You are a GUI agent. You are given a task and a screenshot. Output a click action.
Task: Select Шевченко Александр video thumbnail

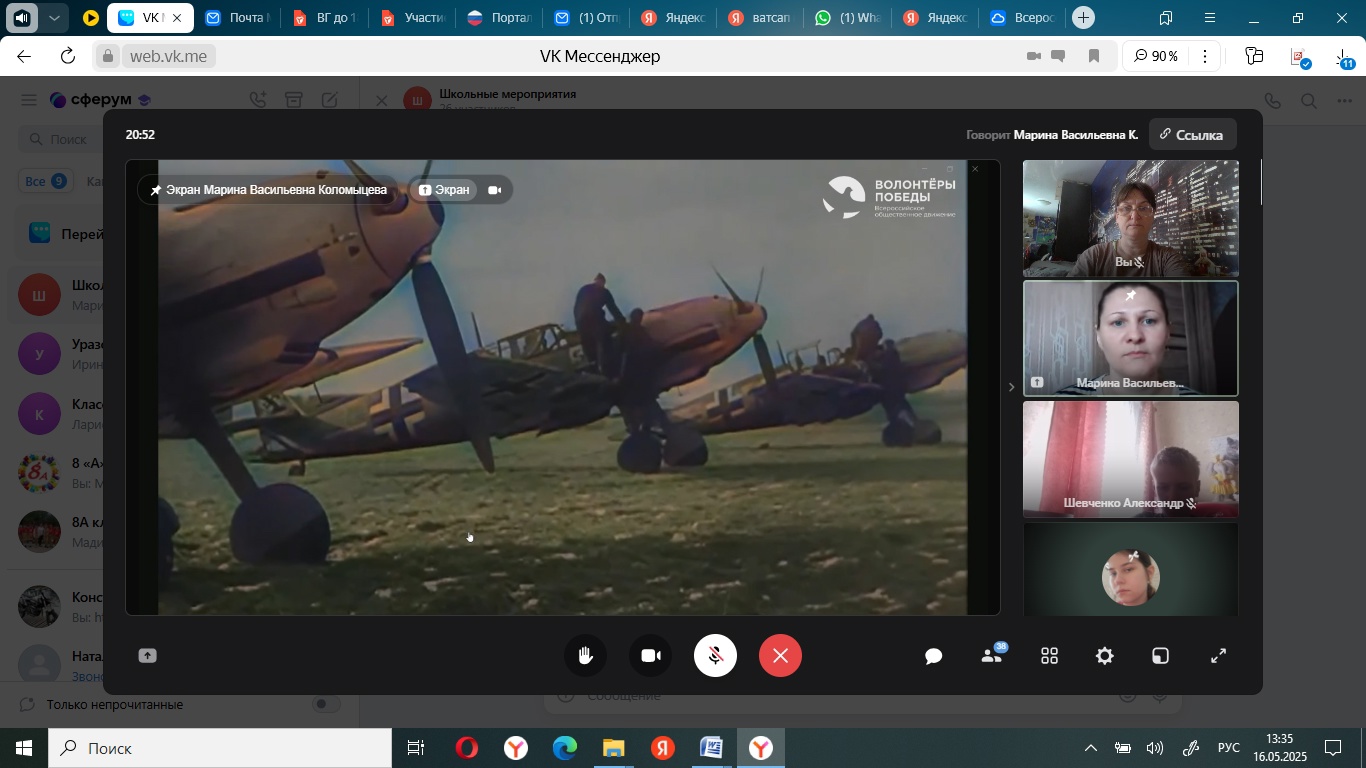click(x=1130, y=459)
